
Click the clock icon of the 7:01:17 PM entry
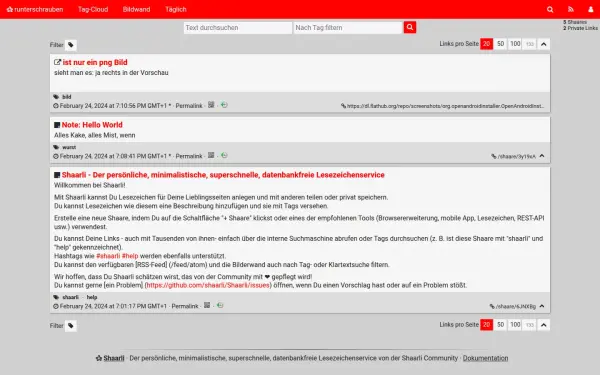pyautogui.click(x=56, y=307)
